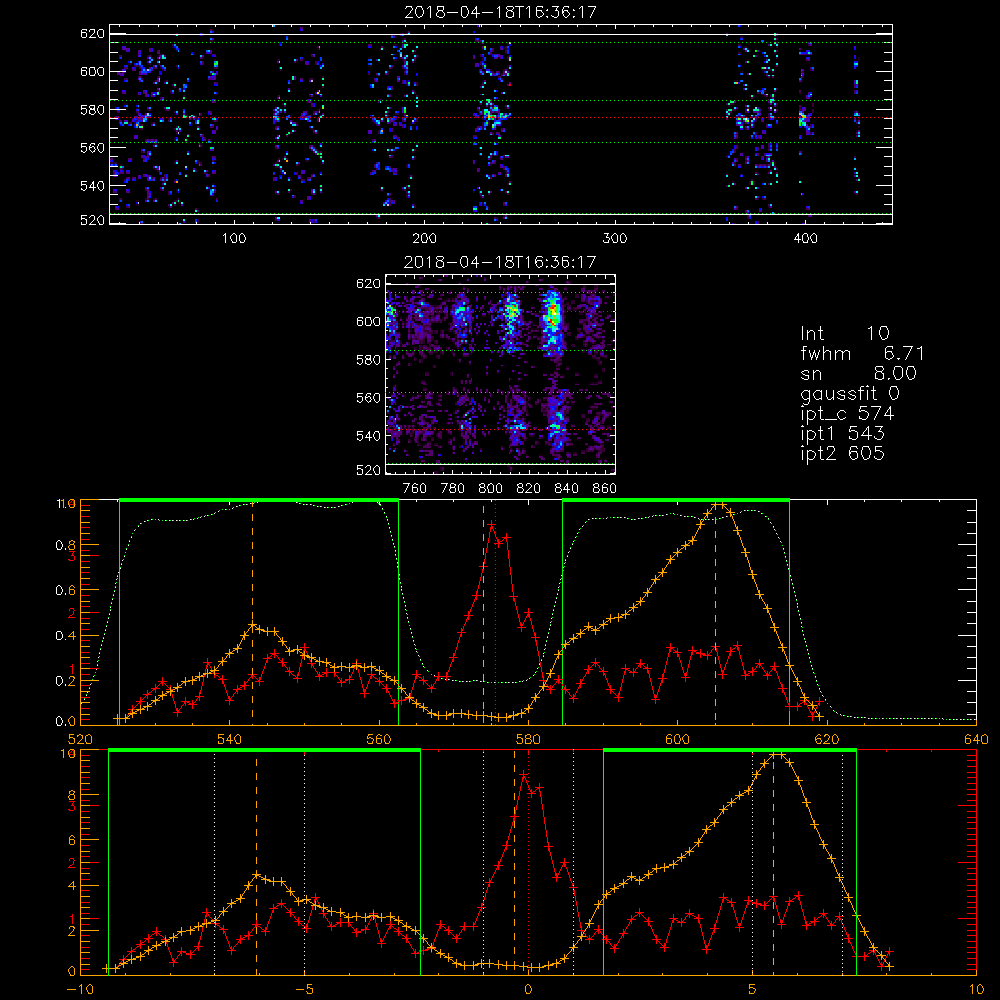Click the 'ipt1 543' label
Viewport: 1000px width, 1000px height.
pos(842,434)
